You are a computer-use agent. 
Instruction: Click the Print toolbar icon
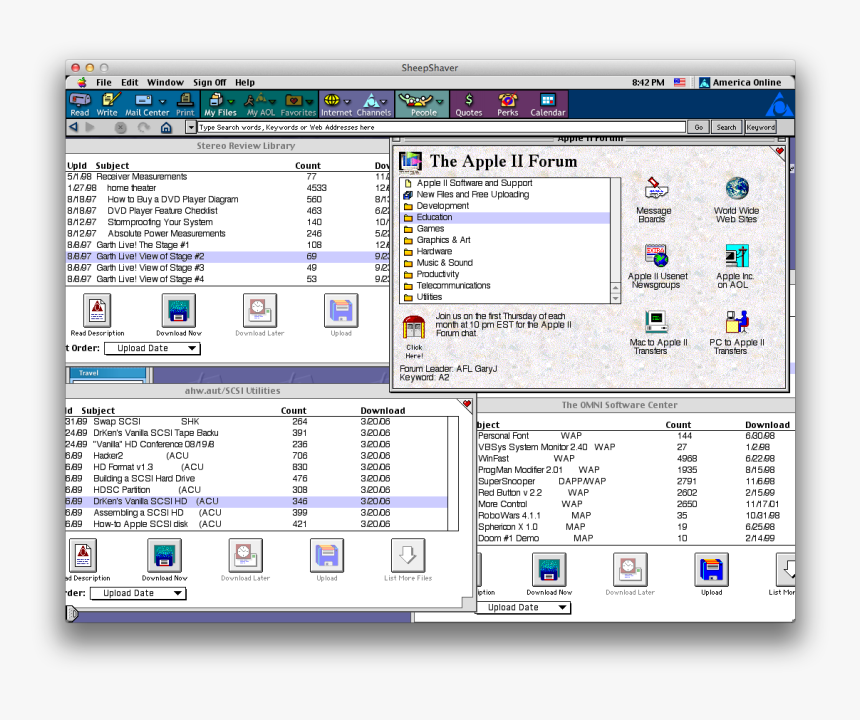[185, 104]
